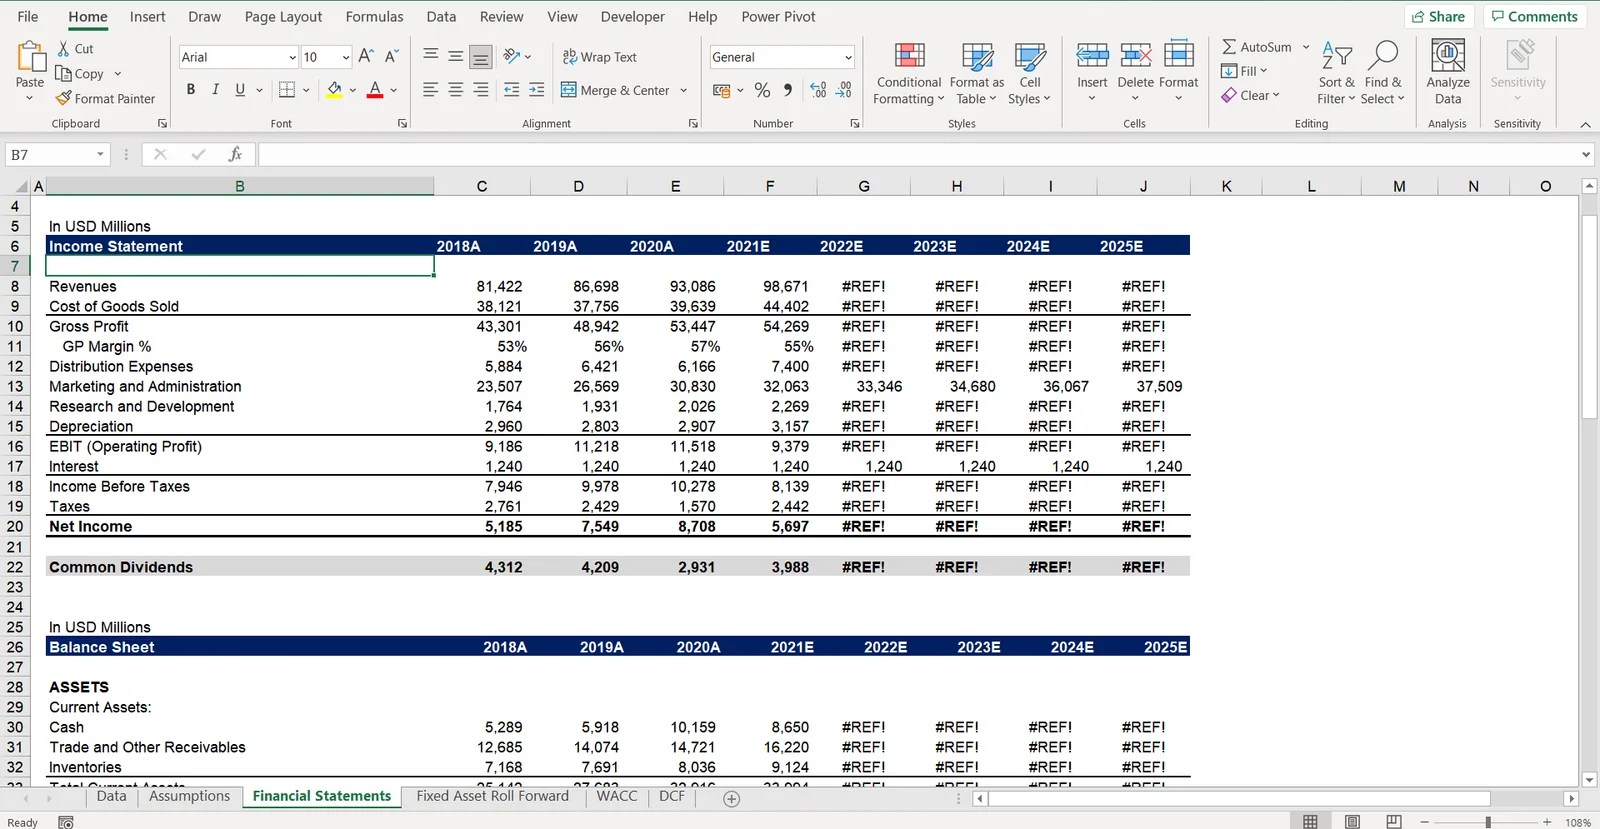Click the fill color swatch bucket

pyautogui.click(x=334, y=89)
